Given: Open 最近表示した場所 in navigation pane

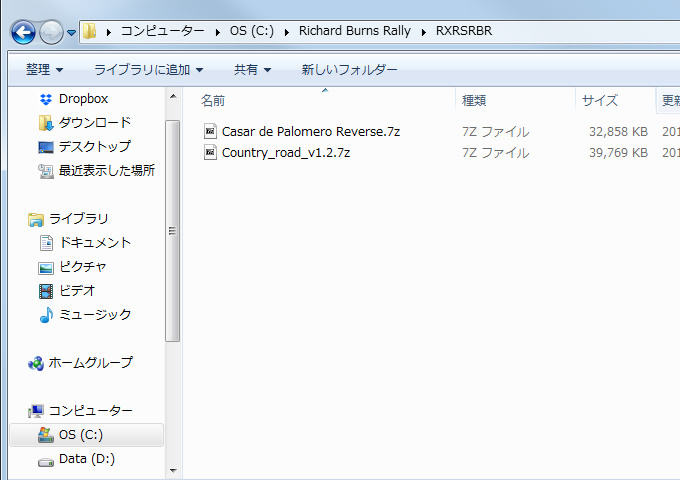Looking at the screenshot, I should pyautogui.click(x=107, y=170).
